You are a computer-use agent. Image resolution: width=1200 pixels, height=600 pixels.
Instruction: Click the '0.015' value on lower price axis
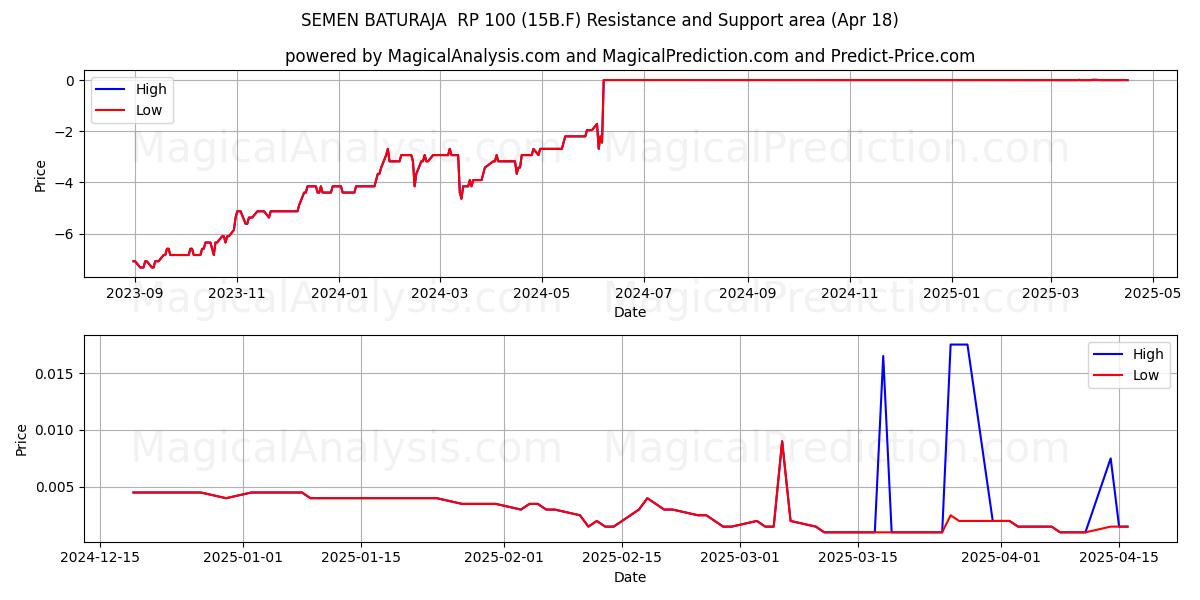pyautogui.click(x=57, y=373)
